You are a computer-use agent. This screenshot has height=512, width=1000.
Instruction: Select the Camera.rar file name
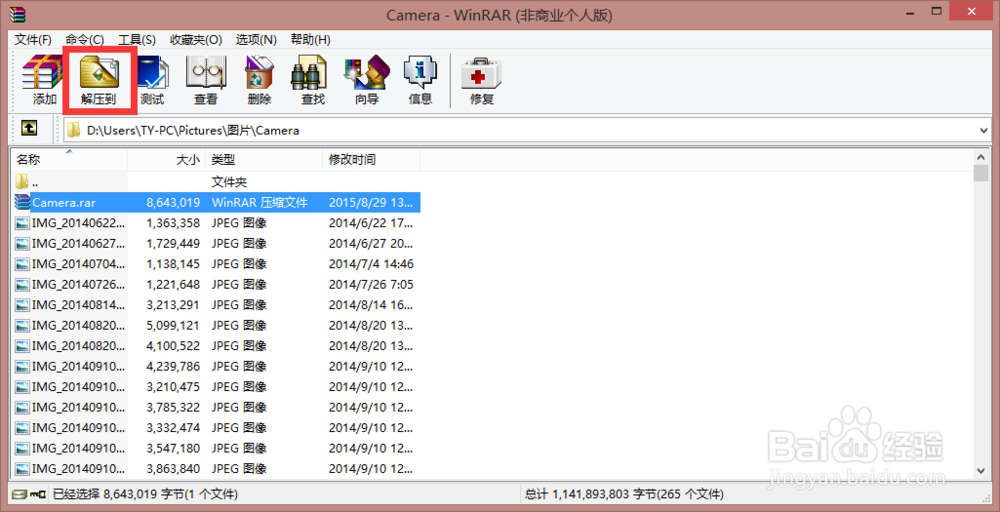(64, 202)
